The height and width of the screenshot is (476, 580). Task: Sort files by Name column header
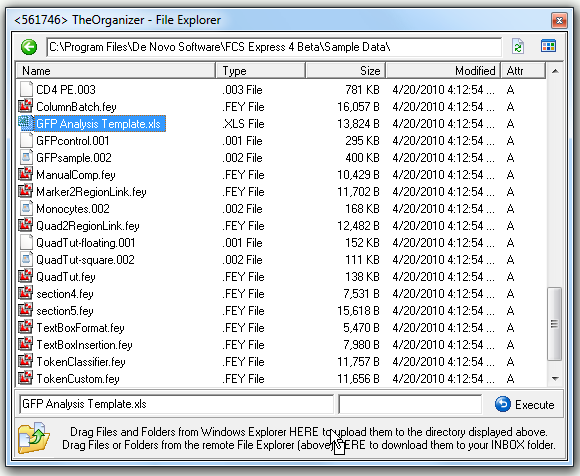coord(115,70)
